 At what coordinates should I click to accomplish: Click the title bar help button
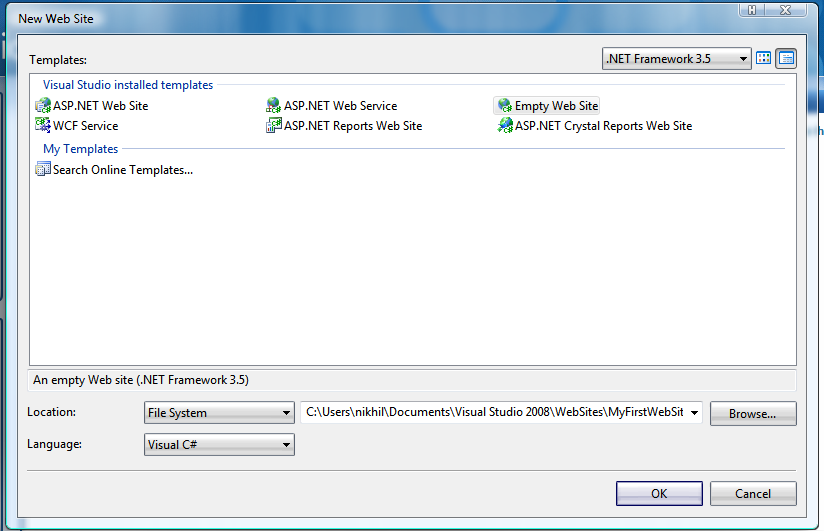tap(752, 8)
